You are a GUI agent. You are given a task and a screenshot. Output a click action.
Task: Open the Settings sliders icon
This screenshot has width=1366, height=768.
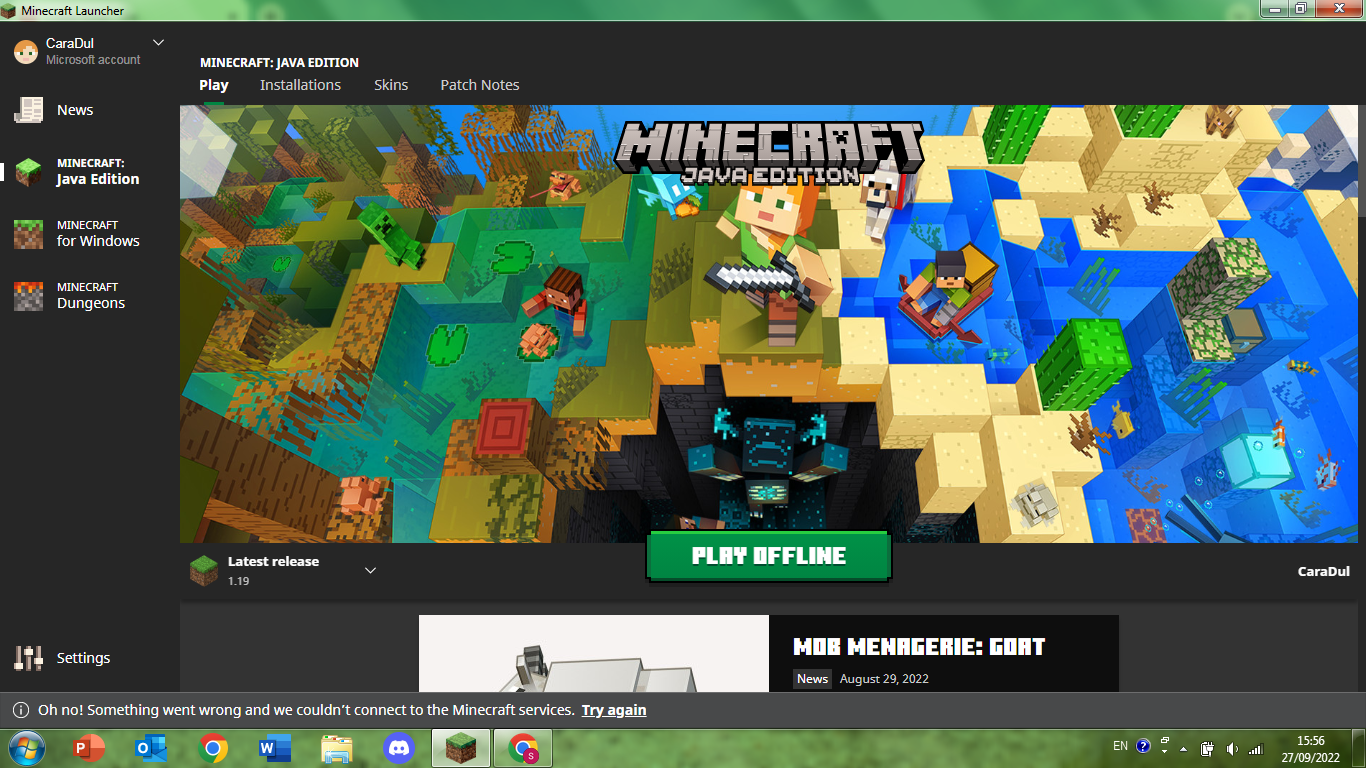28,658
